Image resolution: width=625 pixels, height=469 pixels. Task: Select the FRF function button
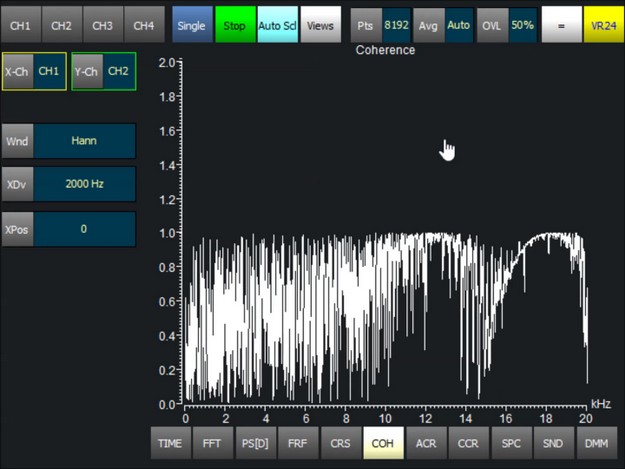coord(297,442)
